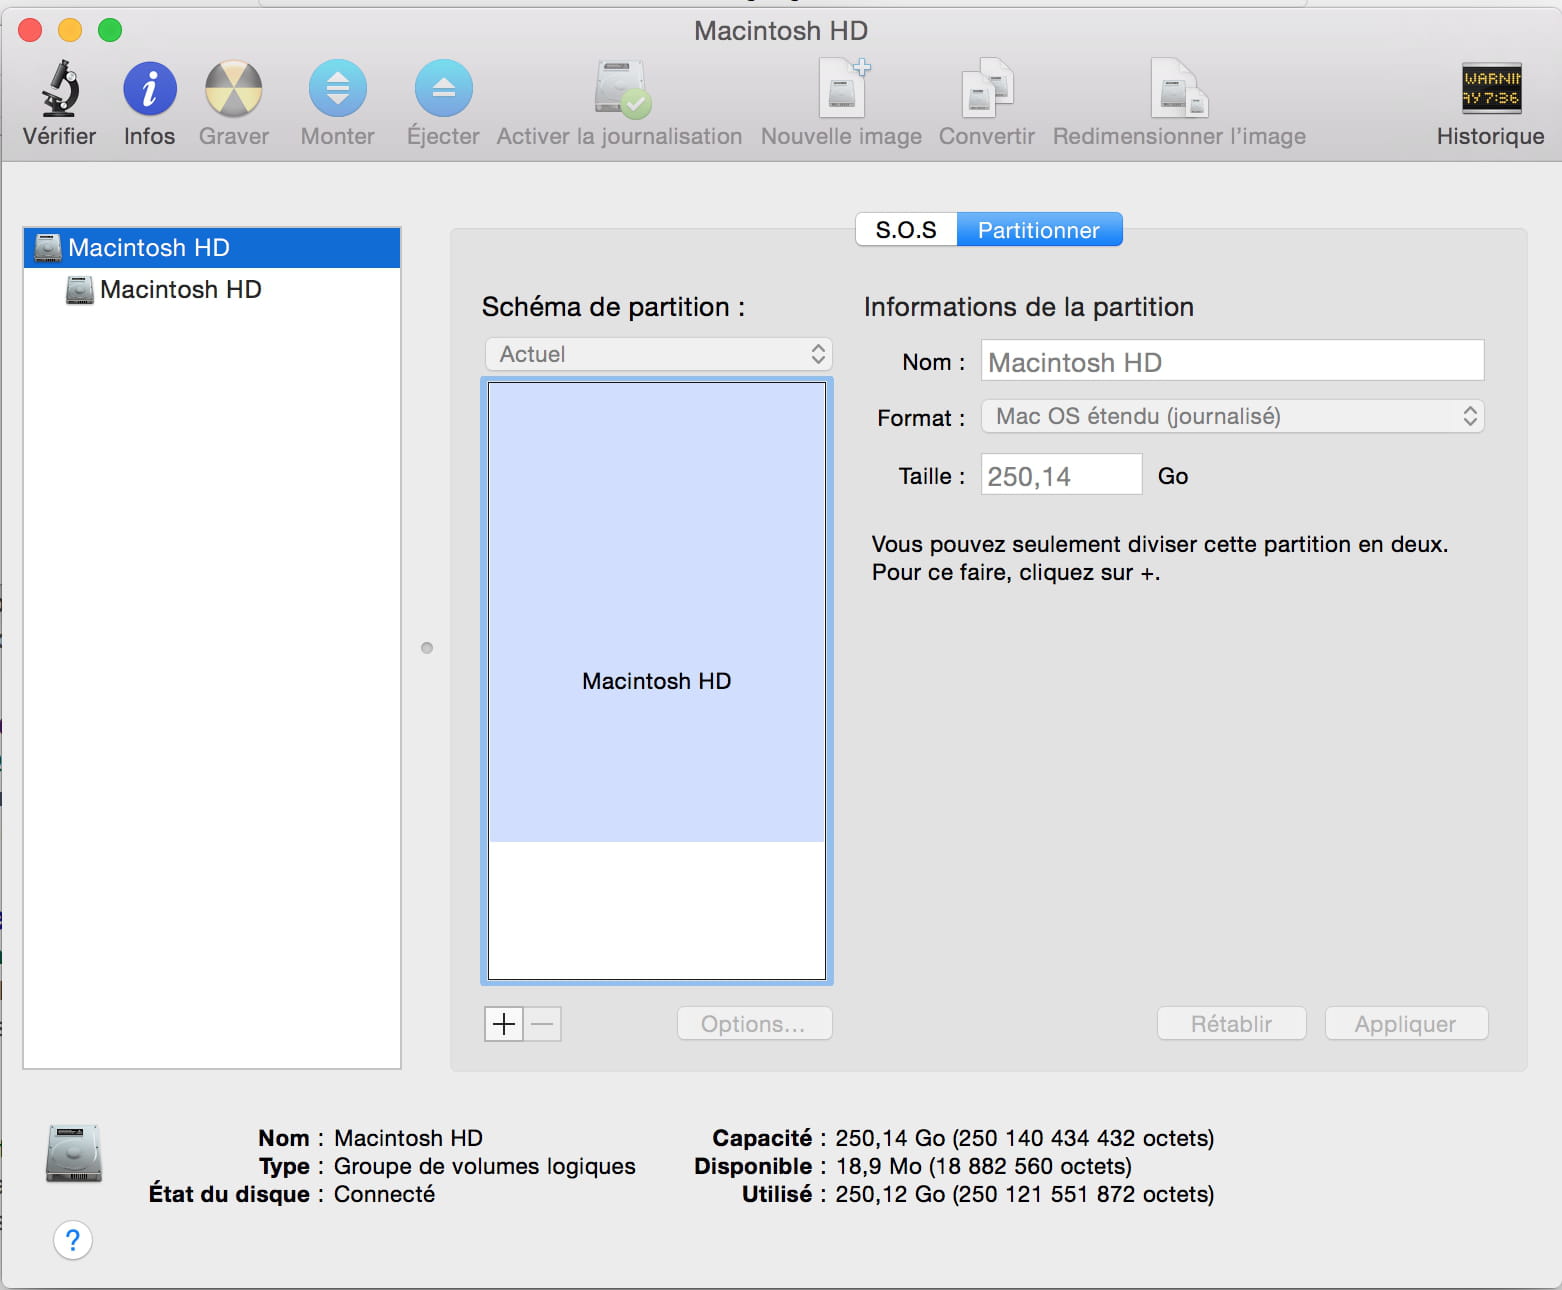Click the large disk icon beside the disk details
This screenshot has width=1562, height=1290.
click(x=74, y=1154)
